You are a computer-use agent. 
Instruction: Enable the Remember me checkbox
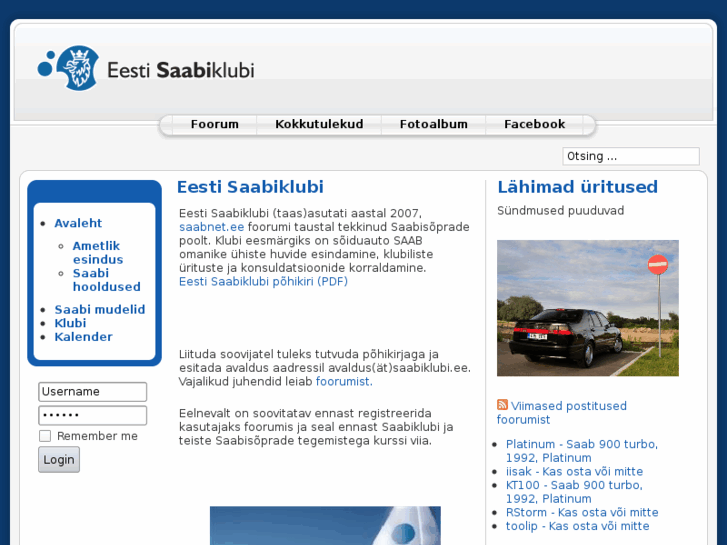point(45,436)
